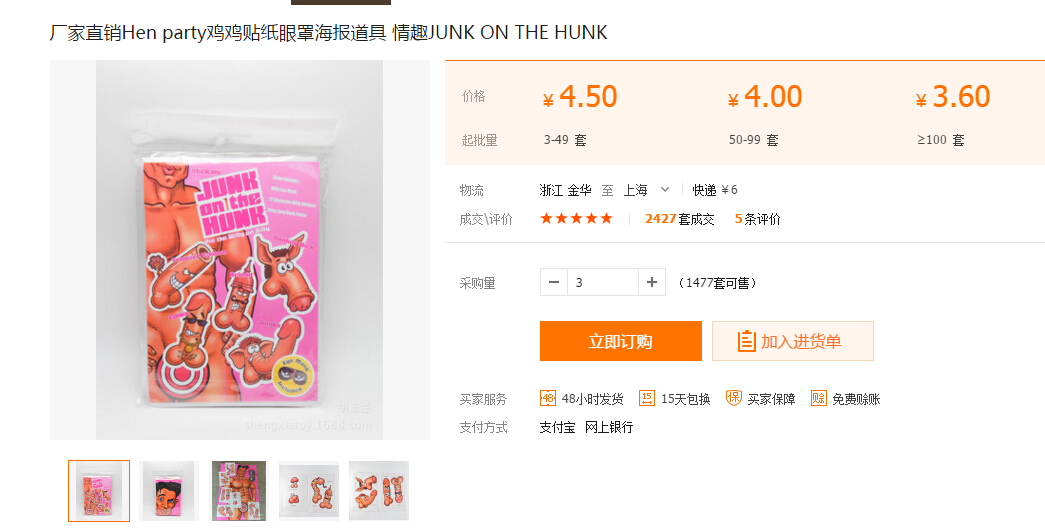The image size is (1045, 529).
Task: Select the fifth product thumbnail
Action: coord(379,490)
